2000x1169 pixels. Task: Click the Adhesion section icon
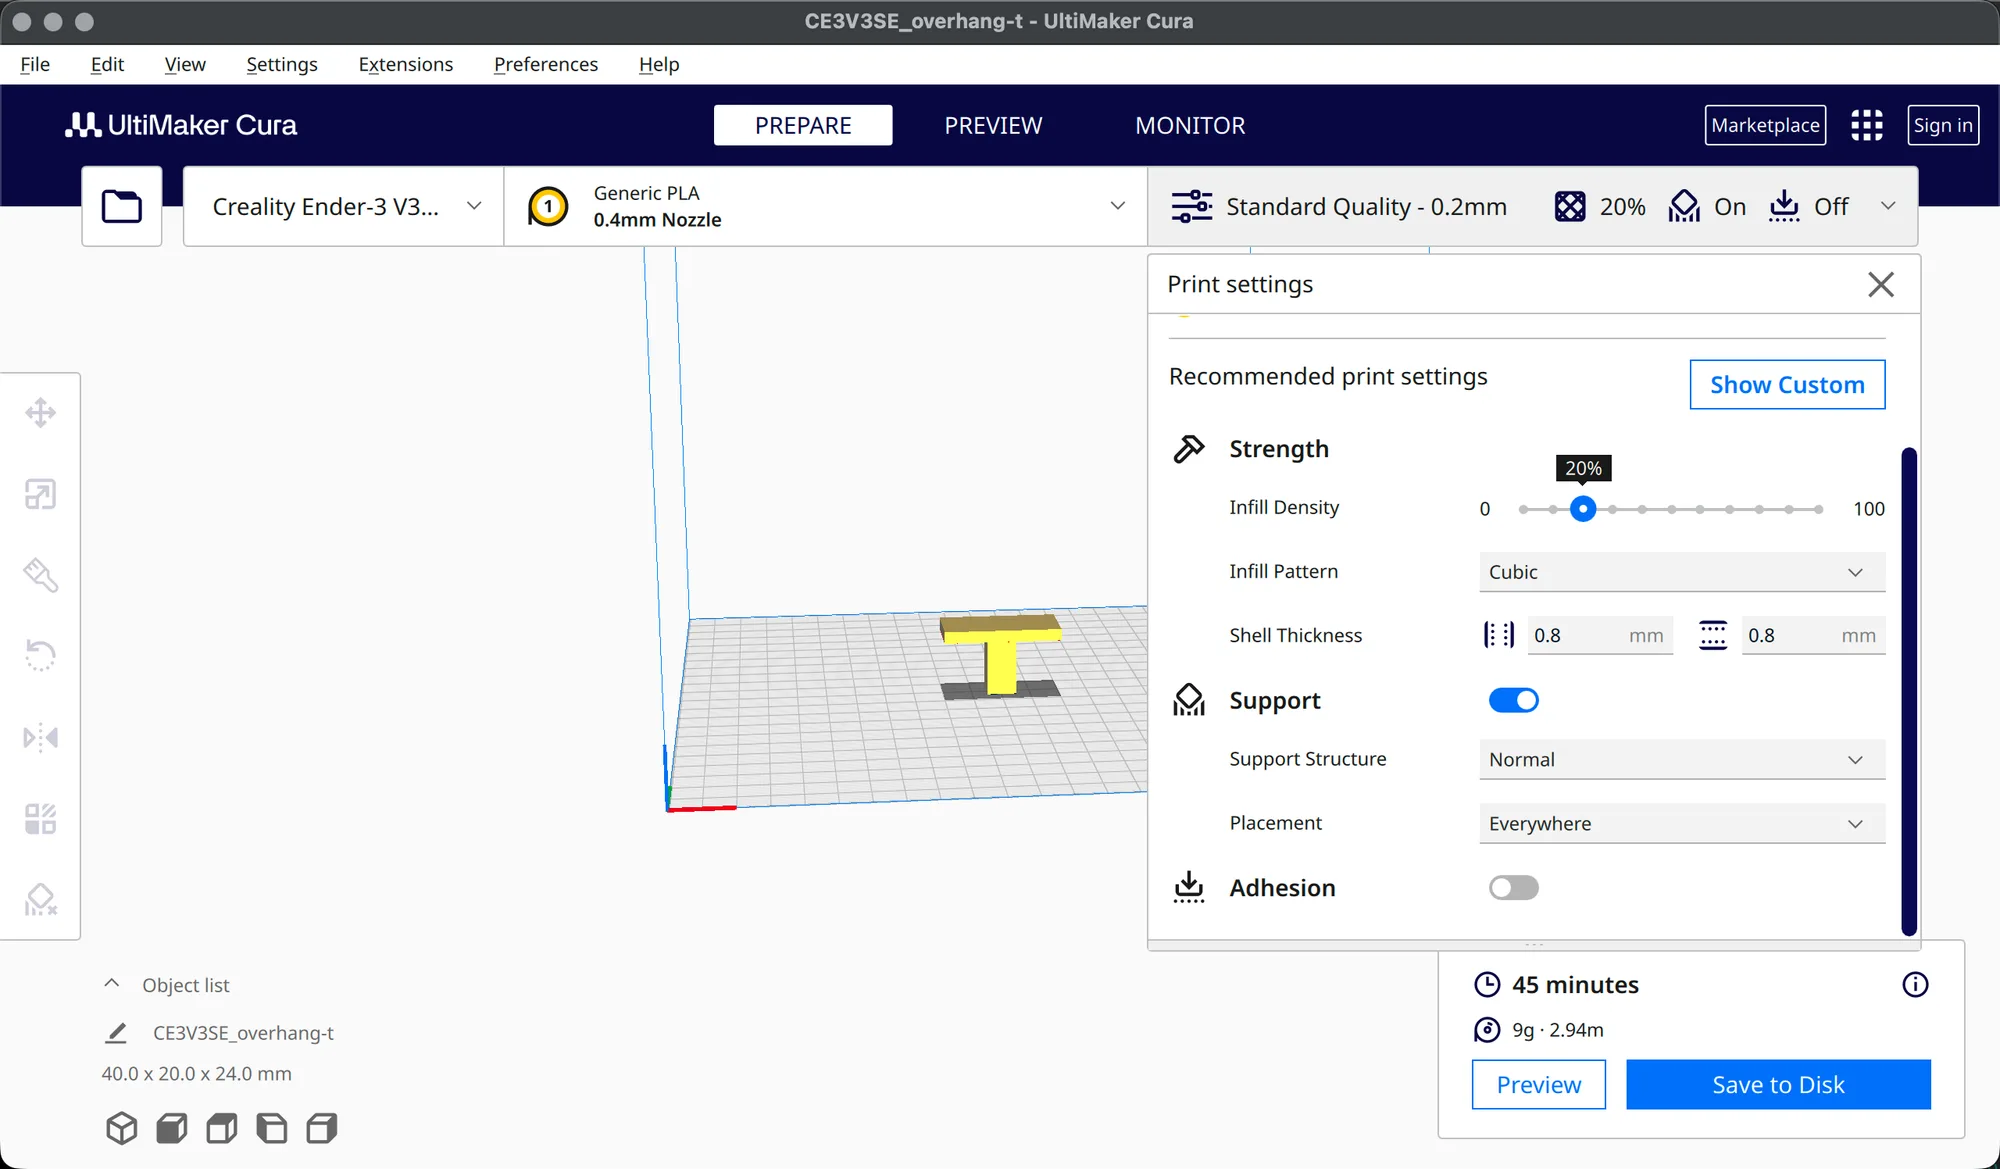(1189, 887)
